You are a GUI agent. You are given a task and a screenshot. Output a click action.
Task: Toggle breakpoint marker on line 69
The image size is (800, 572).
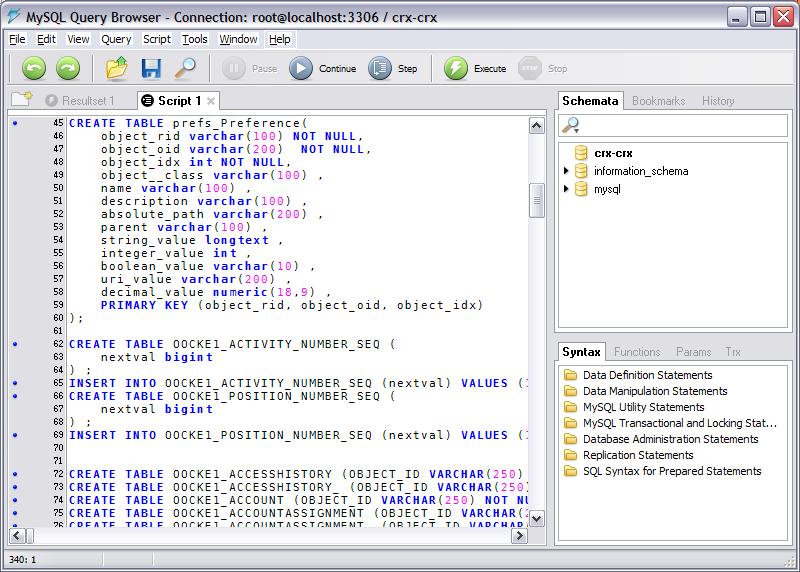click(15, 435)
